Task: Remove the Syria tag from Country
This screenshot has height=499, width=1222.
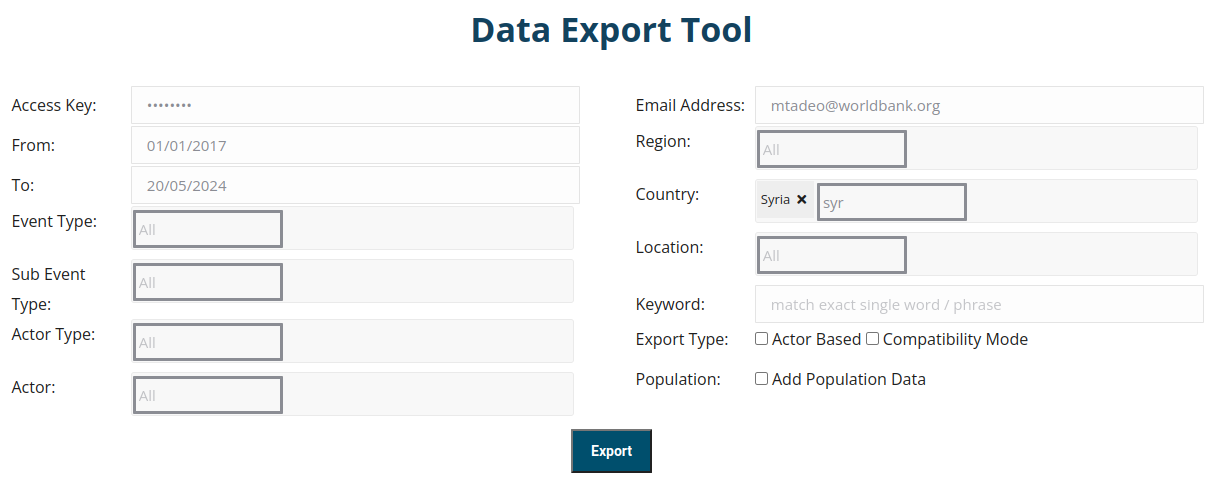Action: [802, 200]
